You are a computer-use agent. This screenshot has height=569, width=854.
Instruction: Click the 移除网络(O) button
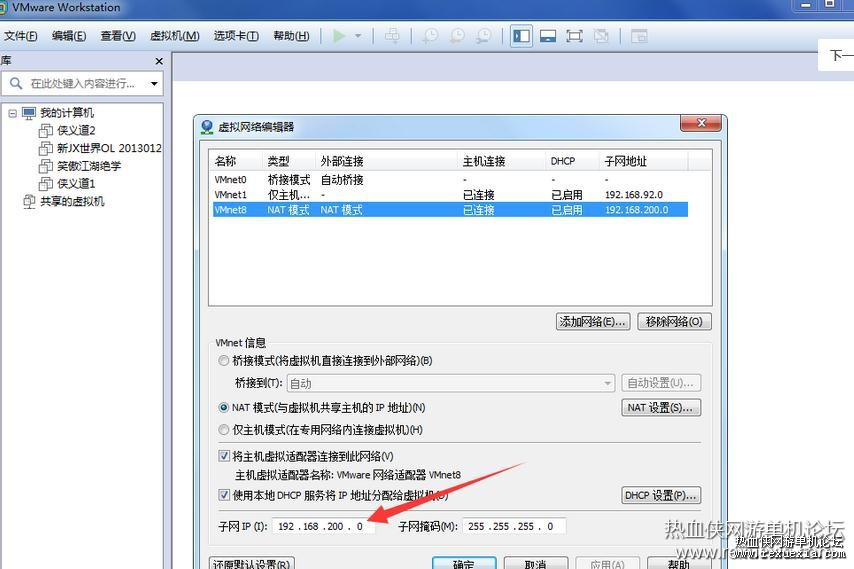click(x=674, y=322)
